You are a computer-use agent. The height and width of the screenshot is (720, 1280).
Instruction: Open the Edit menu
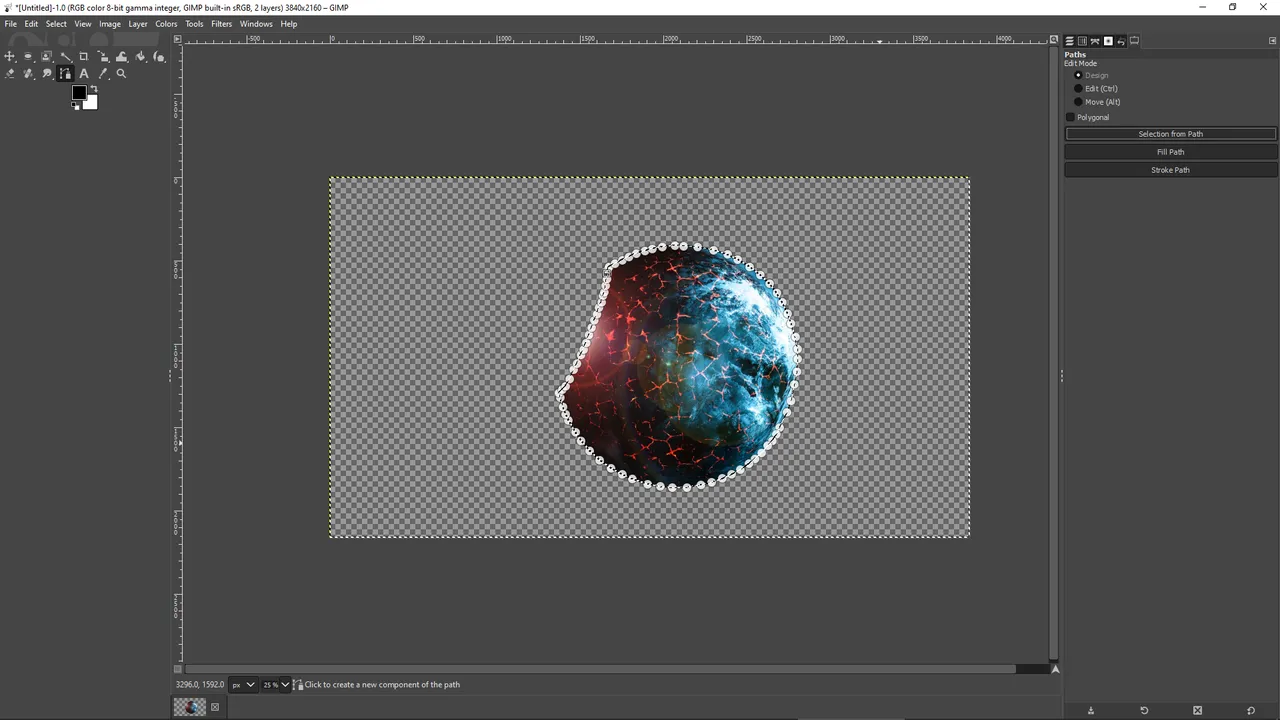pyautogui.click(x=31, y=24)
